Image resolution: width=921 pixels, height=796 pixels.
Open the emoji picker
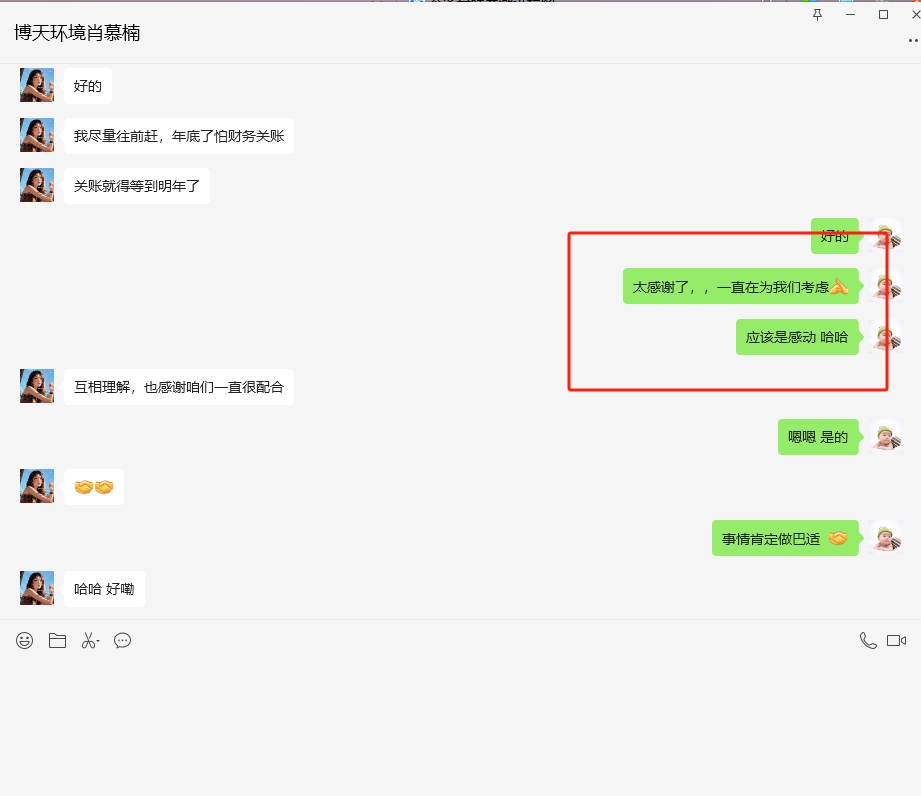point(25,641)
